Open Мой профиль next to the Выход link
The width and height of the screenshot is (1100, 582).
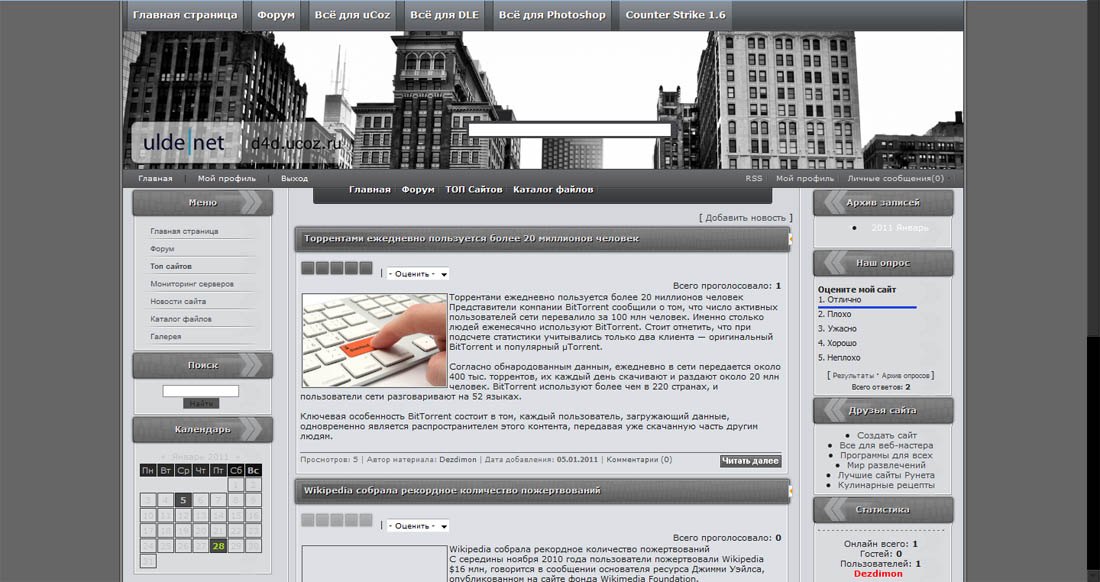click(x=227, y=178)
